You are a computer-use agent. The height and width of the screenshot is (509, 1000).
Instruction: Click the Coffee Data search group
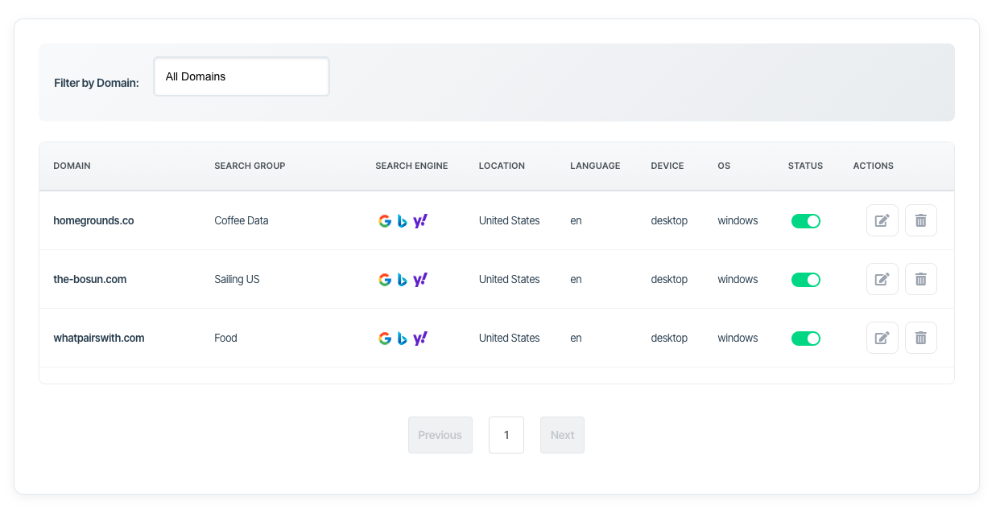[x=241, y=221]
